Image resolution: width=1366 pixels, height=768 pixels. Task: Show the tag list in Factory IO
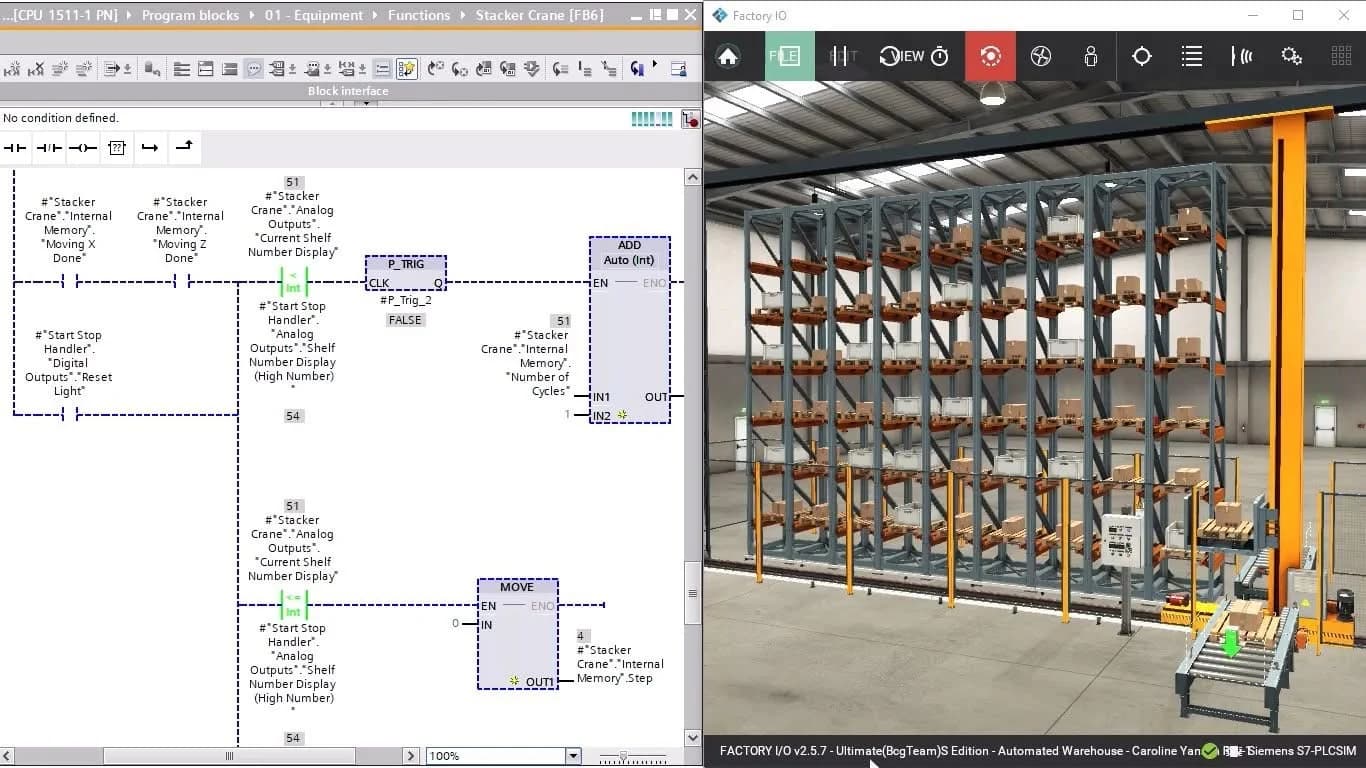pyautogui.click(x=1191, y=56)
